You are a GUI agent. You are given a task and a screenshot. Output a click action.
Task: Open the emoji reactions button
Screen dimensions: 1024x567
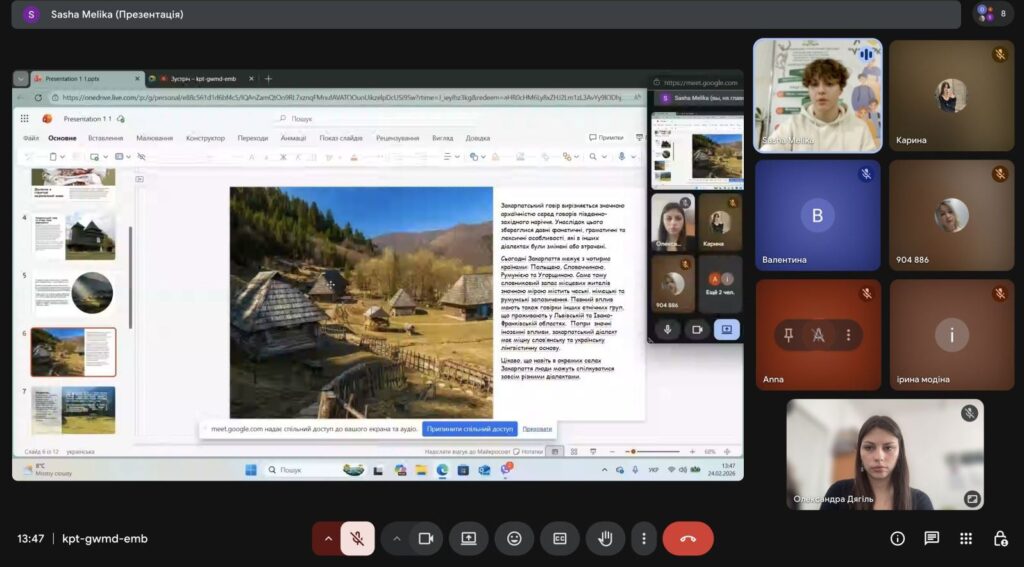coord(515,539)
